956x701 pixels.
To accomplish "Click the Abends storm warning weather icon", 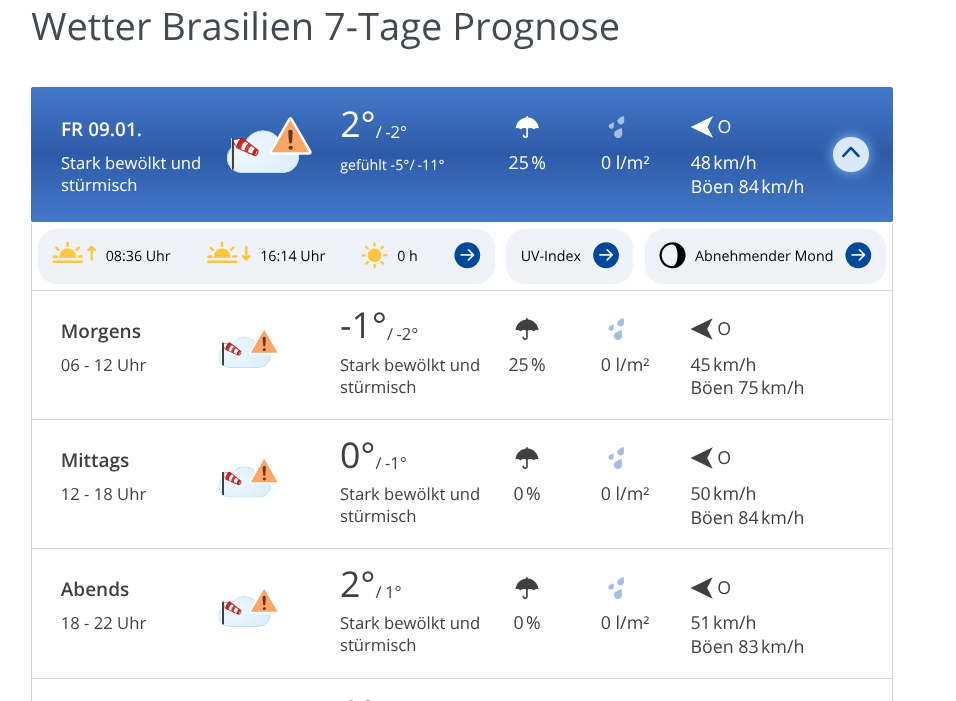I will (249, 607).
